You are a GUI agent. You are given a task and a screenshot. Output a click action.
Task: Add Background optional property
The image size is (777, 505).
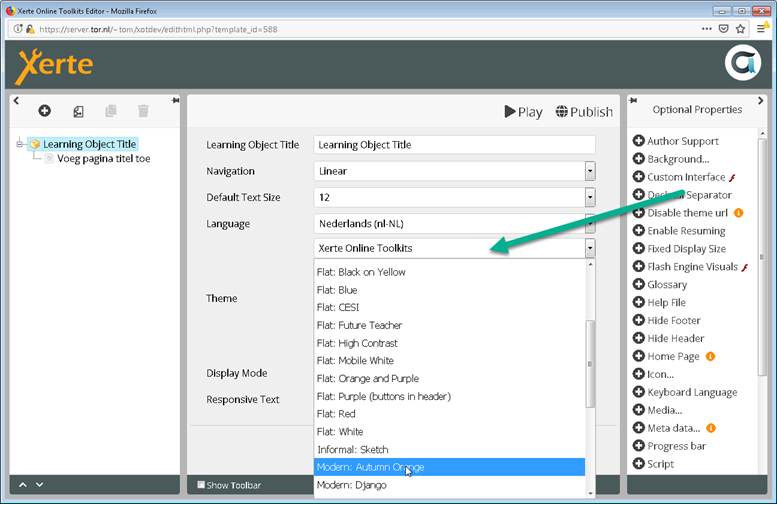pos(671,159)
